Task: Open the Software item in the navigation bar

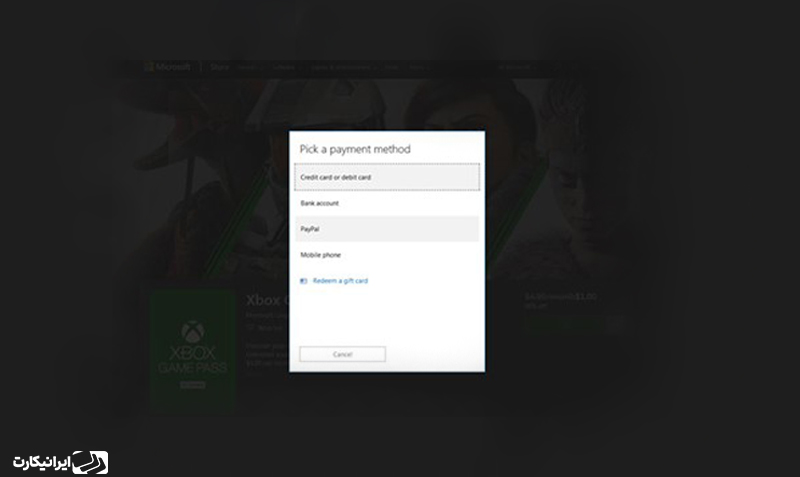Action: [284, 68]
